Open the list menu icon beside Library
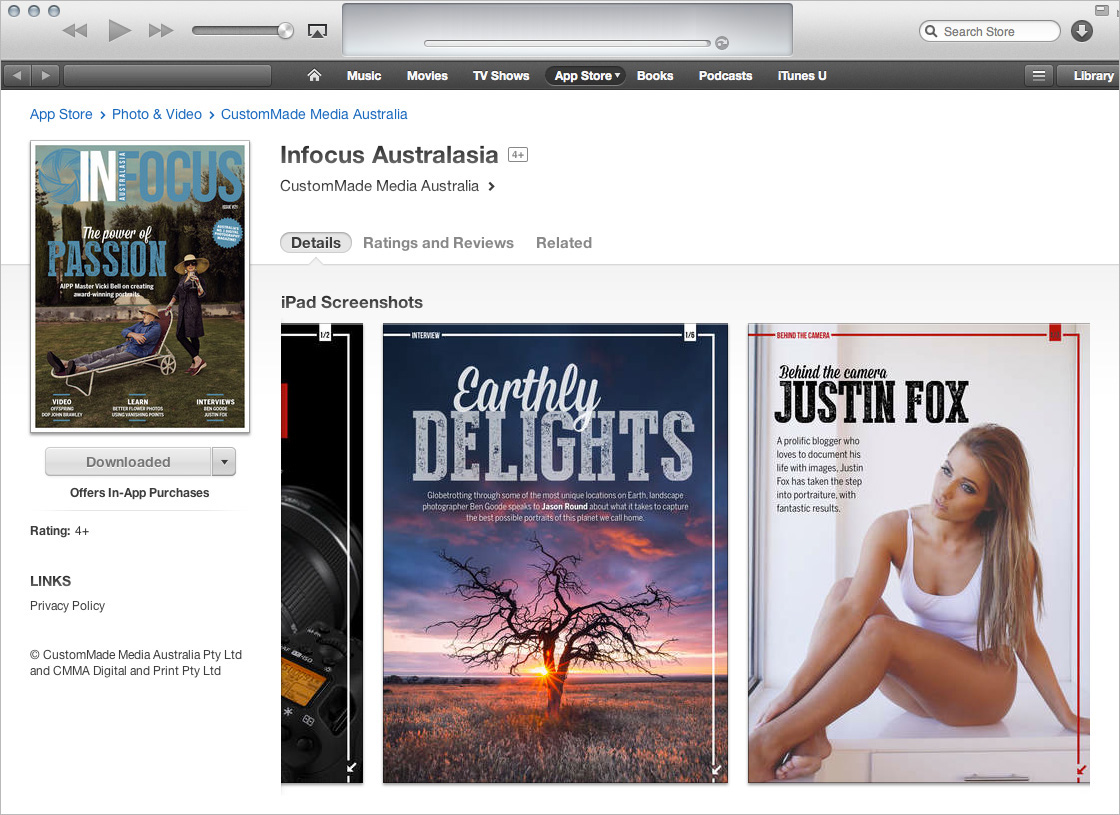1120x815 pixels. pyautogui.click(x=1039, y=76)
